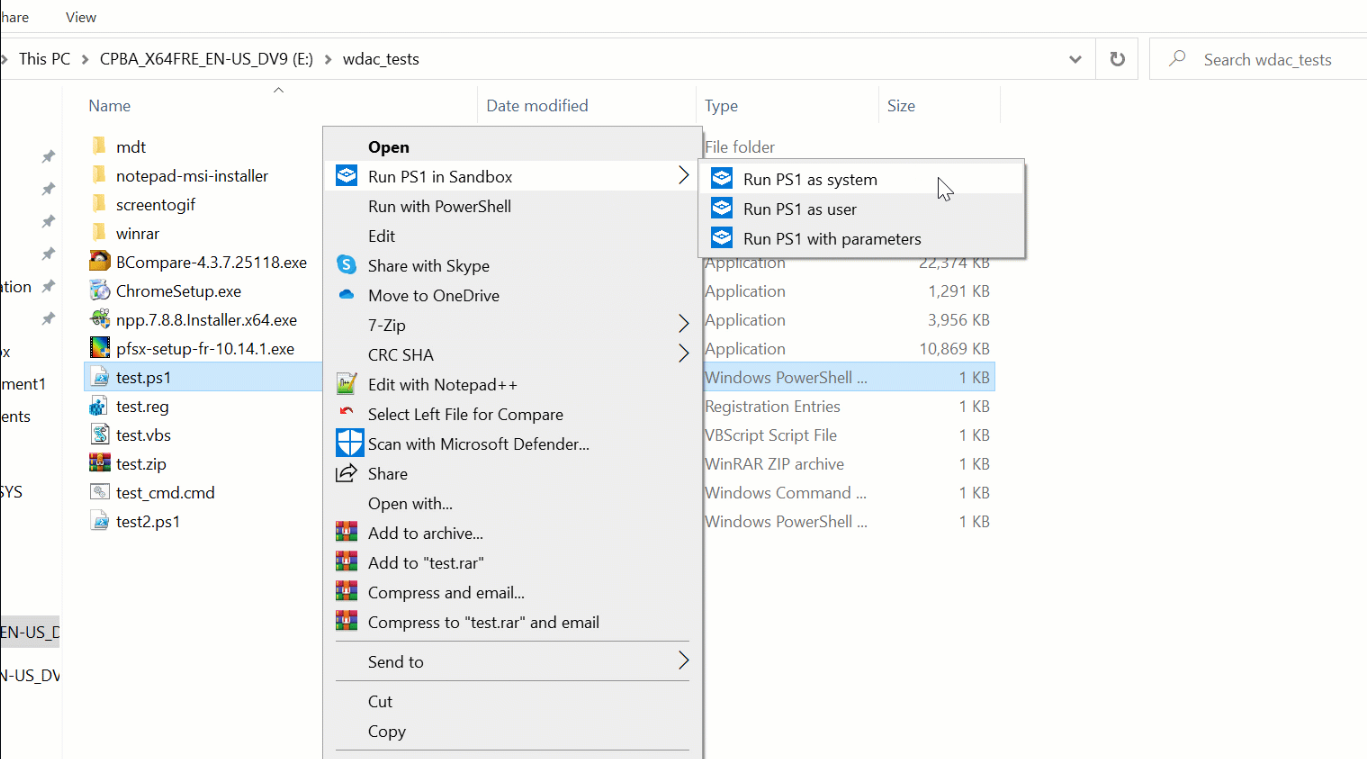This screenshot has height=759, width=1367.
Task: Click the OneDrive cloud icon in menu
Action: (x=346, y=295)
